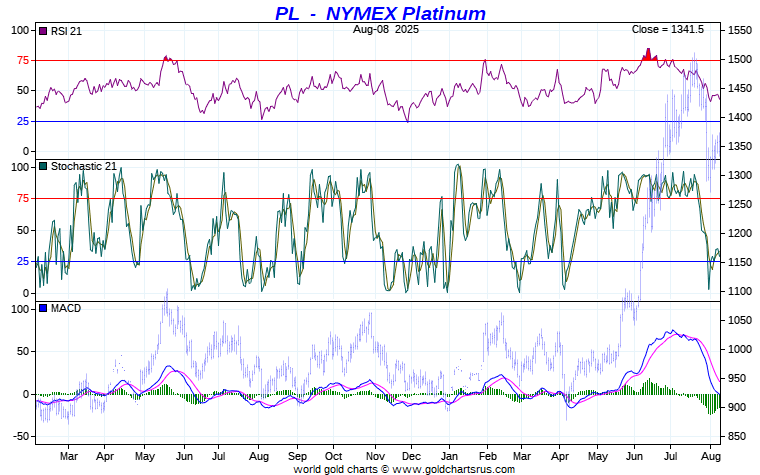Select the RSI 21 indicator label
The height and width of the screenshot is (475, 760).
(66, 31)
